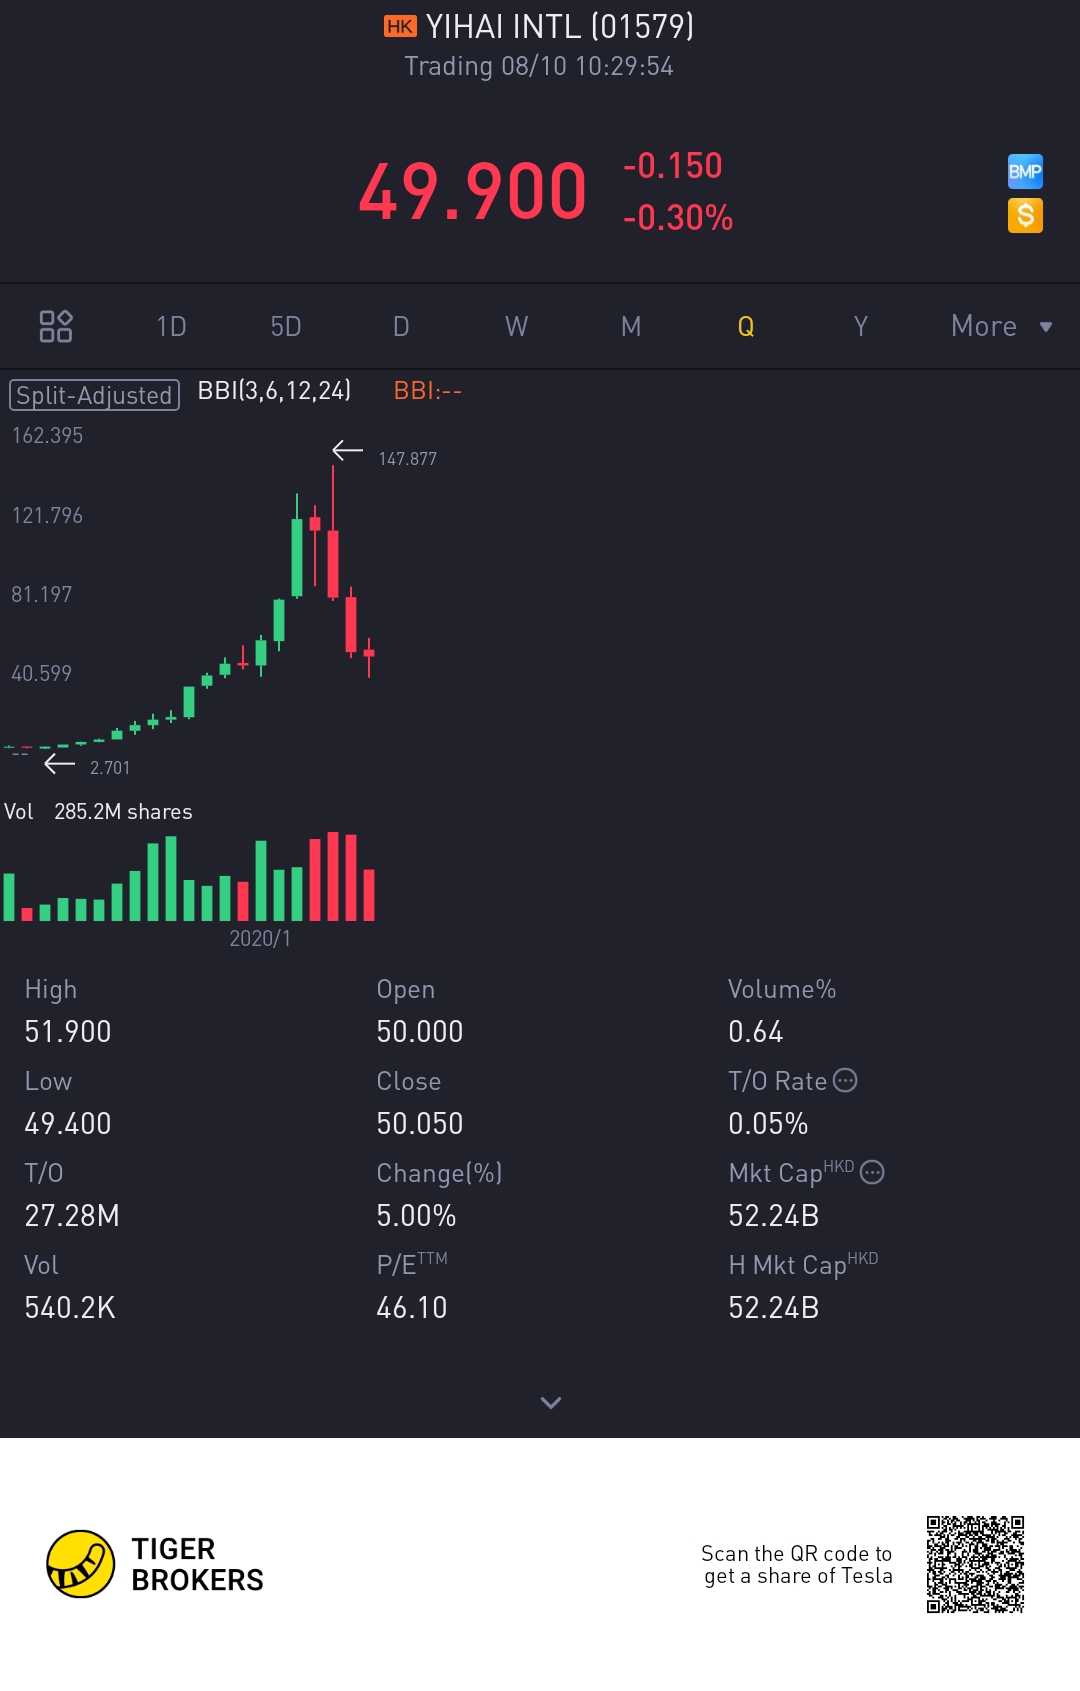Toggle the Split-Adjusted price option
The width and height of the screenshot is (1080, 1691).
pos(94,395)
